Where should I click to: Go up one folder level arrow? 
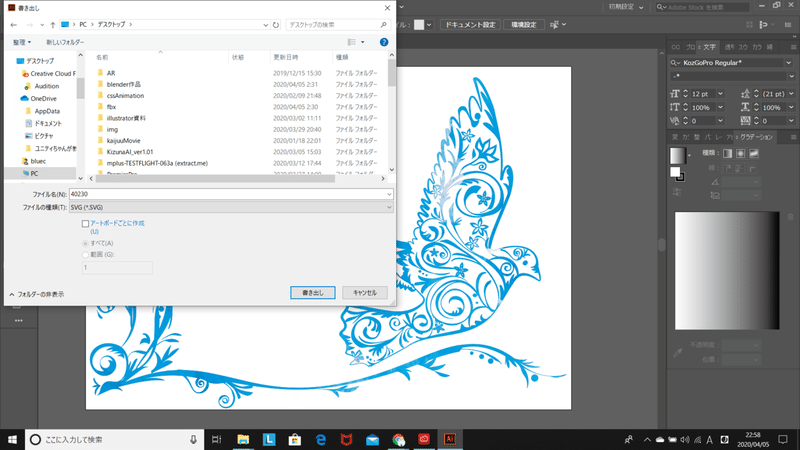(53, 24)
